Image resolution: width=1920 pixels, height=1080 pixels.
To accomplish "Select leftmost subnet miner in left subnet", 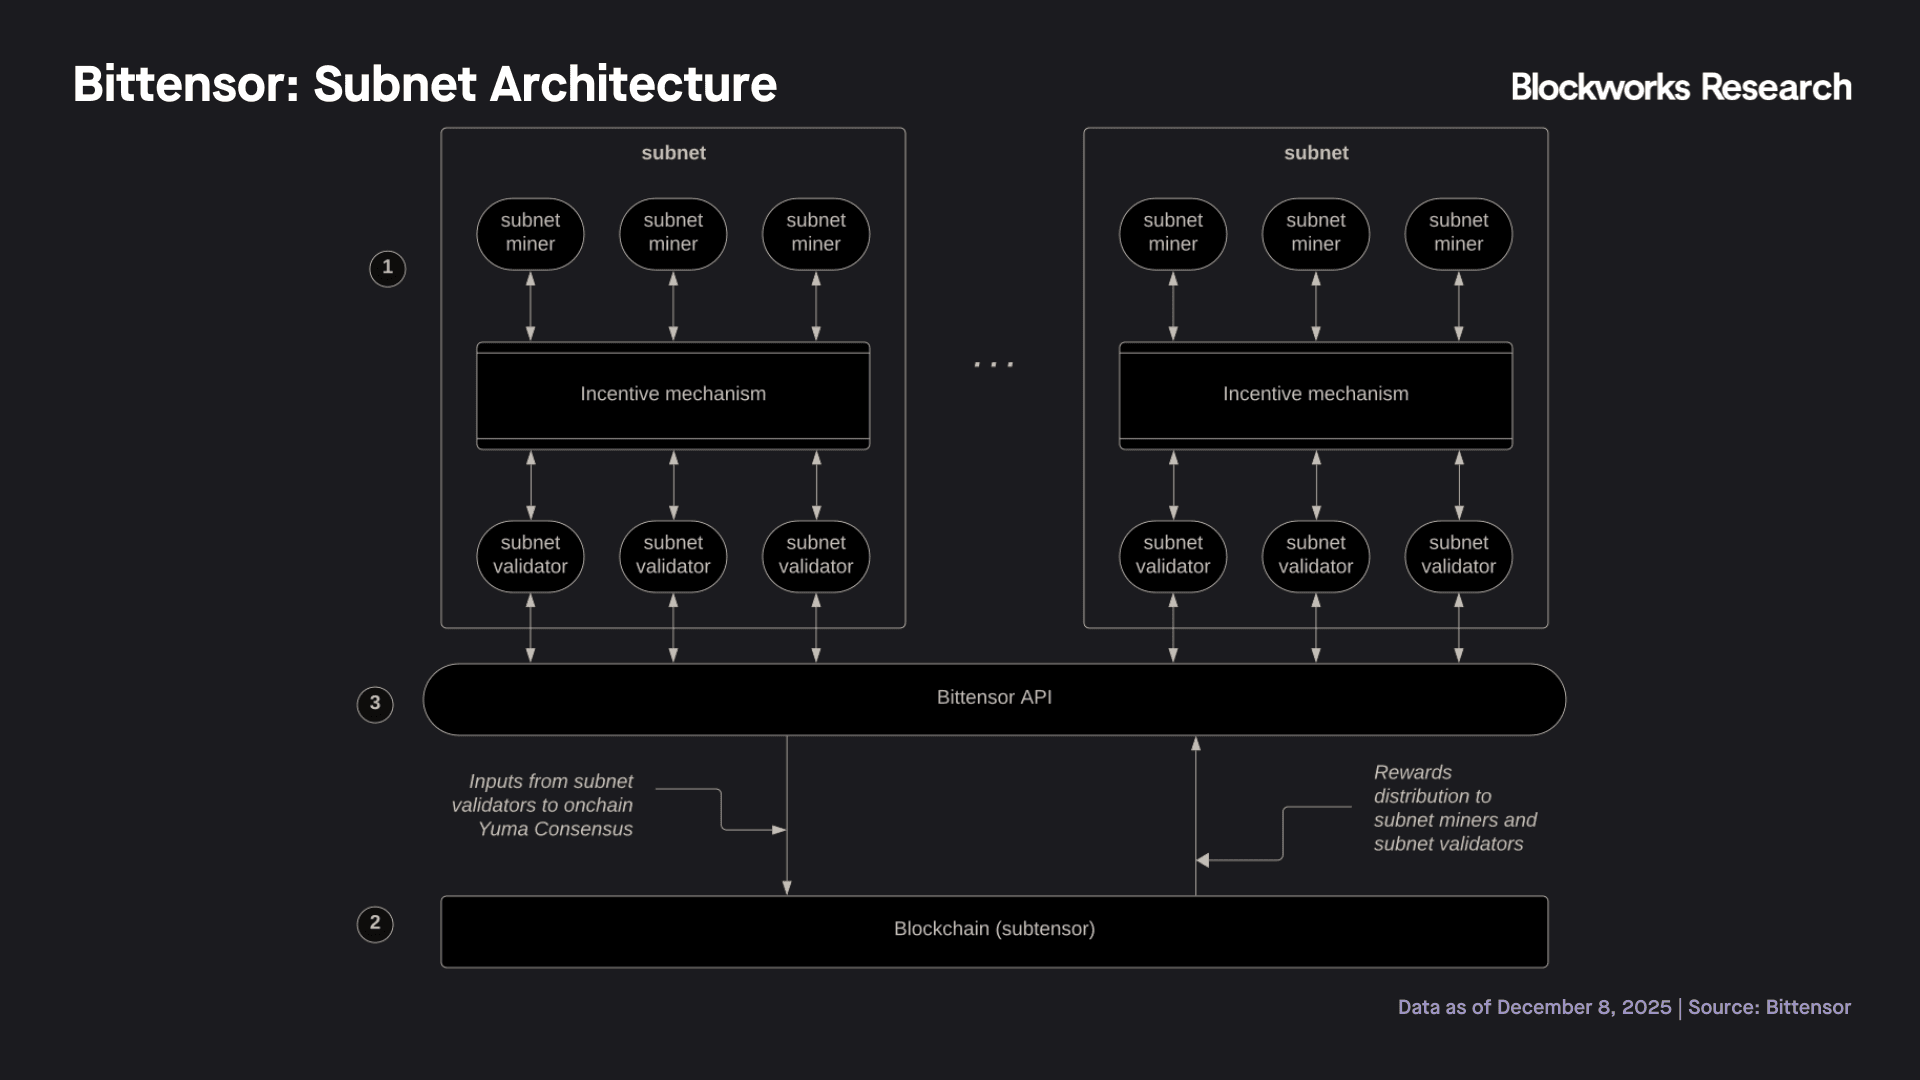I will 530,233.
